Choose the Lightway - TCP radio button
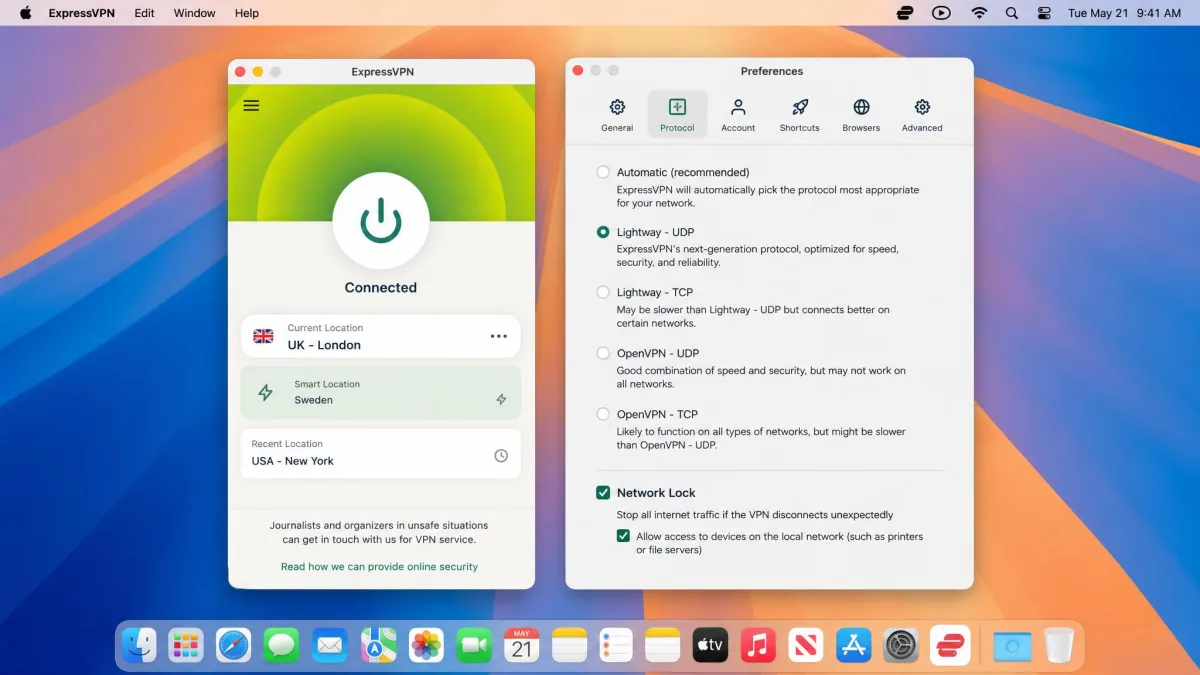Image resolution: width=1200 pixels, height=675 pixels. pos(603,292)
